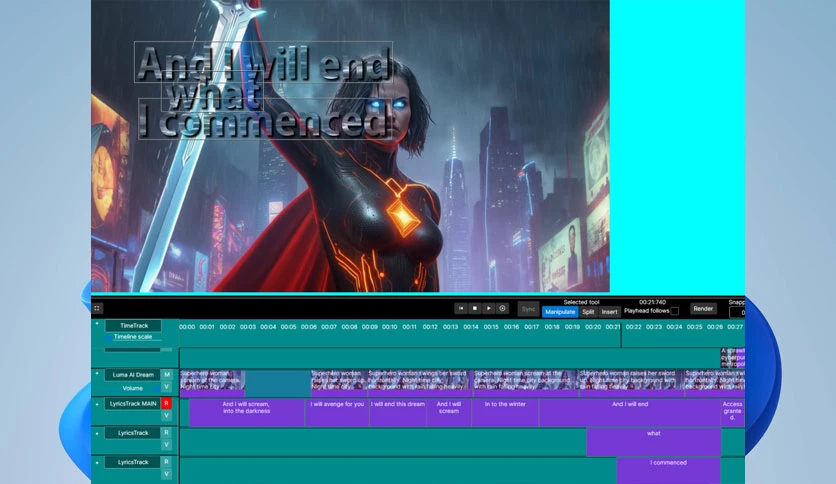
Task: Select the 'And I will scream, into the darkness' clip
Action: pos(246,413)
